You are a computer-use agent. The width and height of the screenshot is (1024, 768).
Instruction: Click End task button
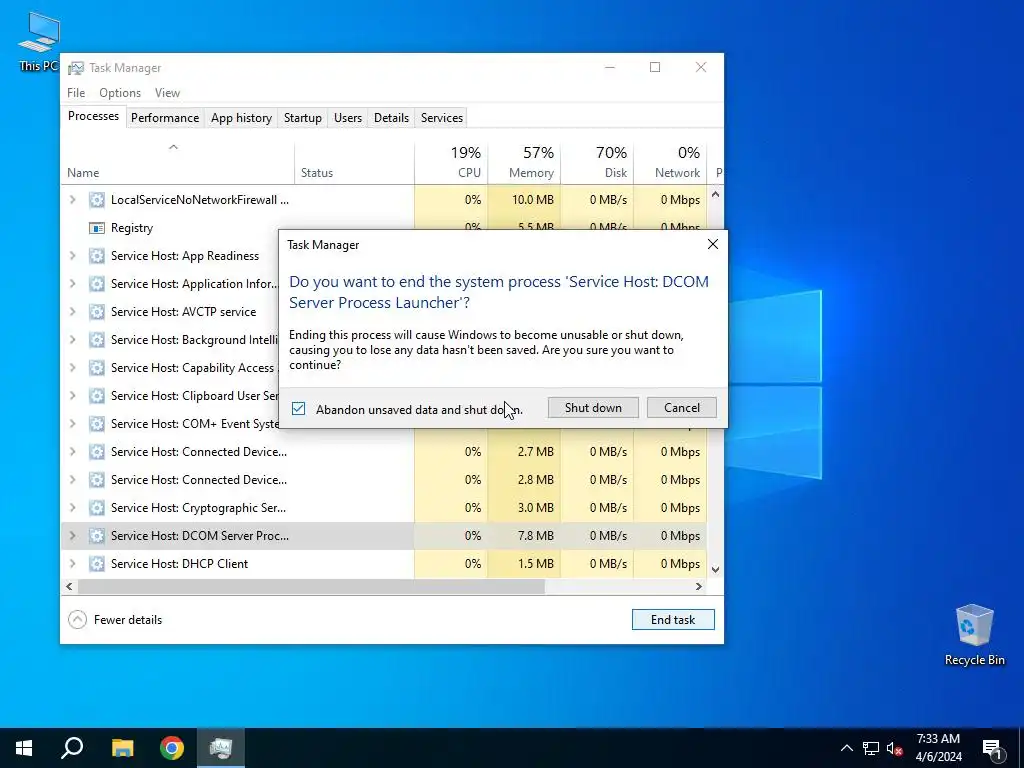(673, 620)
